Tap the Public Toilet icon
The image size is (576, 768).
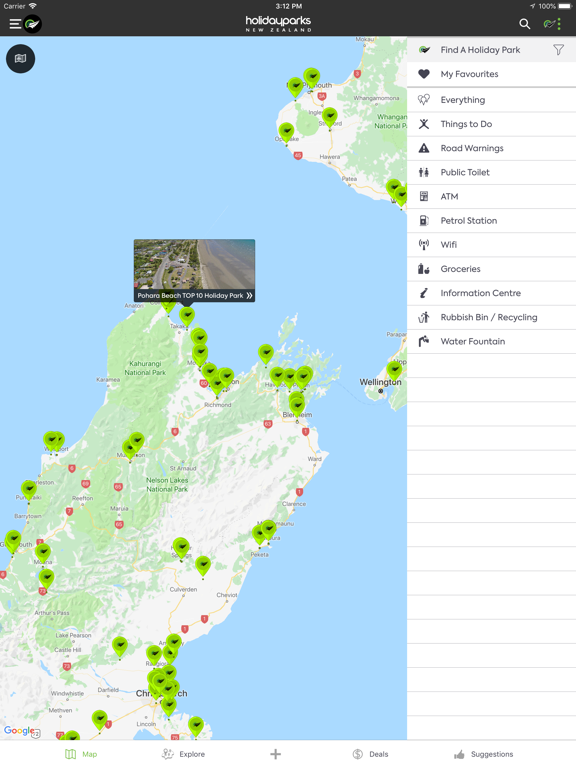coord(424,172)
